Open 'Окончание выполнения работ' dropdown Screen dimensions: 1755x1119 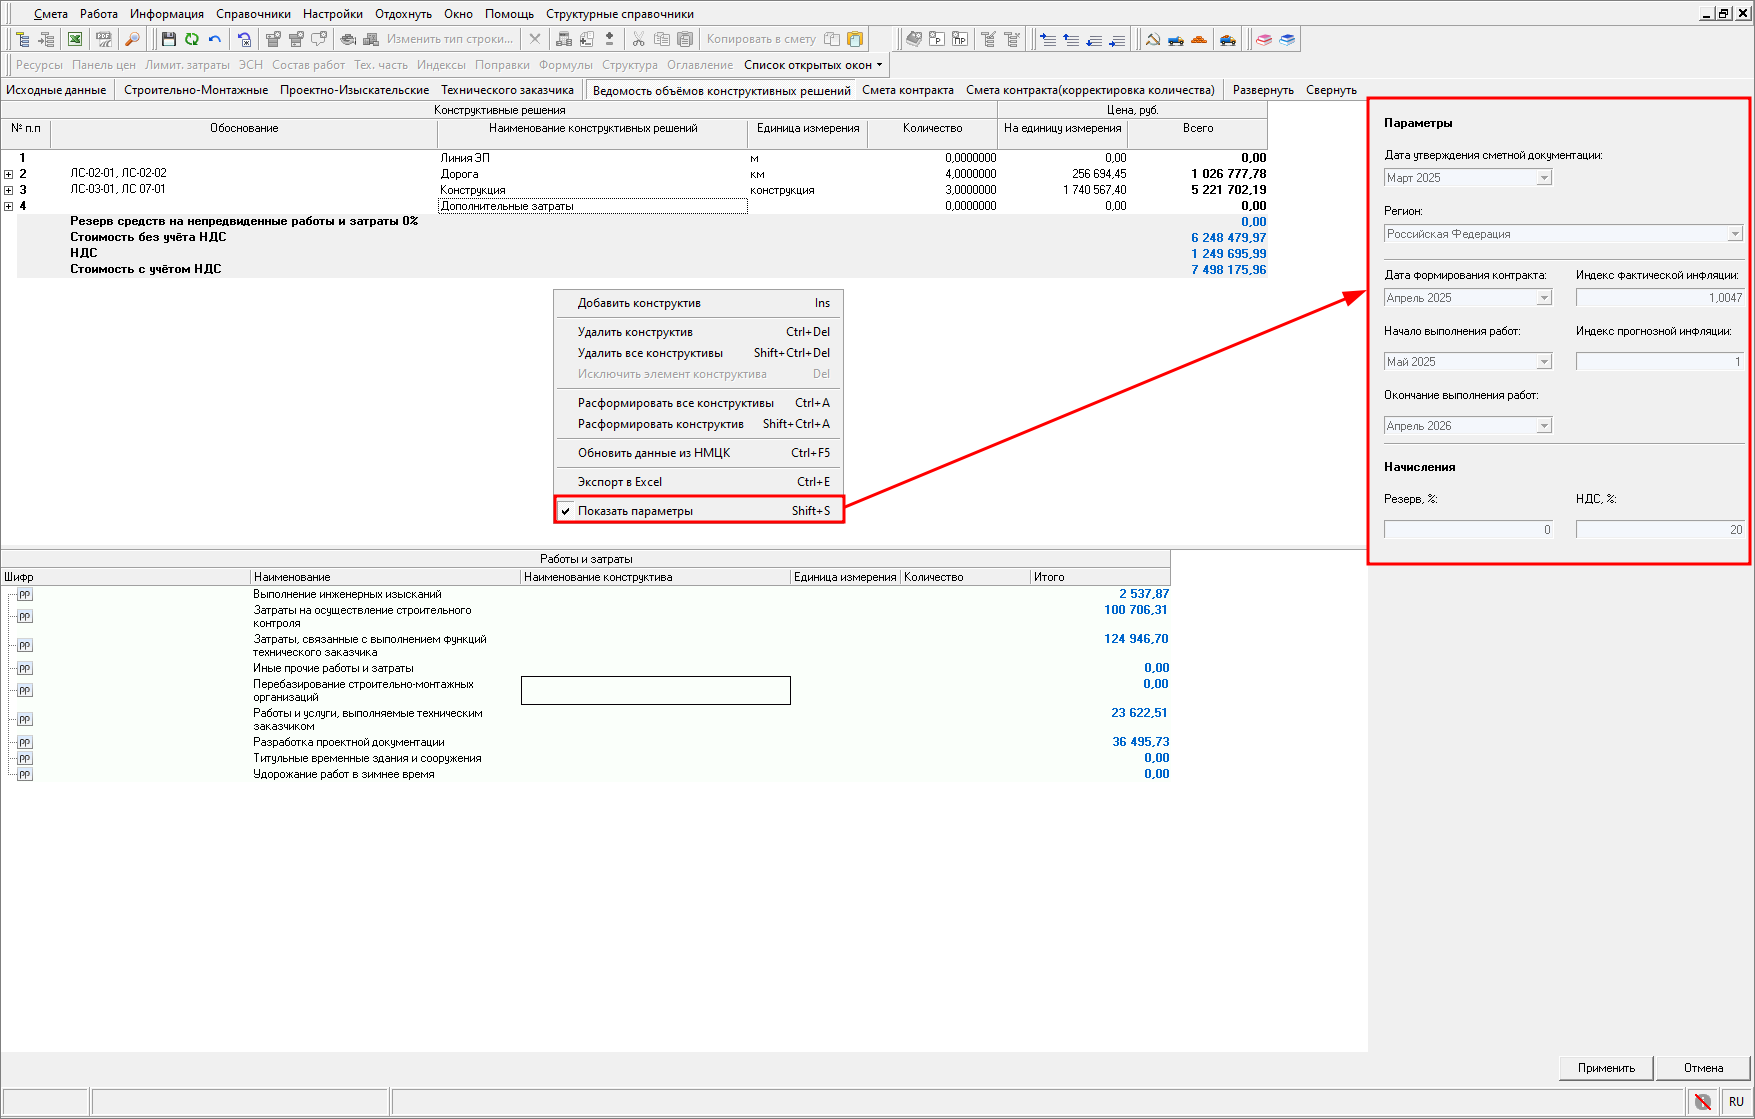coord(1544,426)
